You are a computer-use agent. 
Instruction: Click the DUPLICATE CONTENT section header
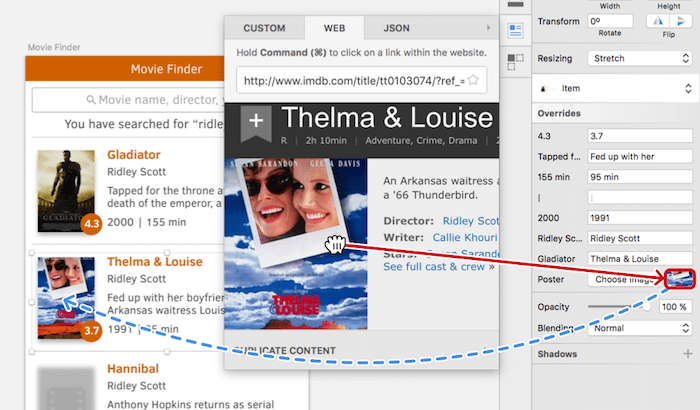pos(284,351)
